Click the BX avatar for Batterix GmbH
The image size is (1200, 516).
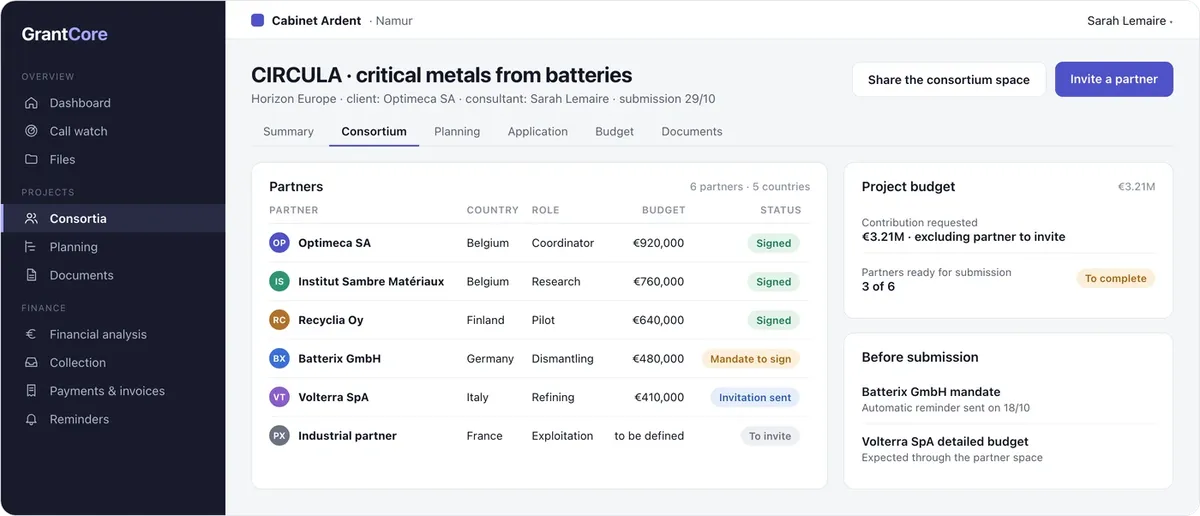279,358
